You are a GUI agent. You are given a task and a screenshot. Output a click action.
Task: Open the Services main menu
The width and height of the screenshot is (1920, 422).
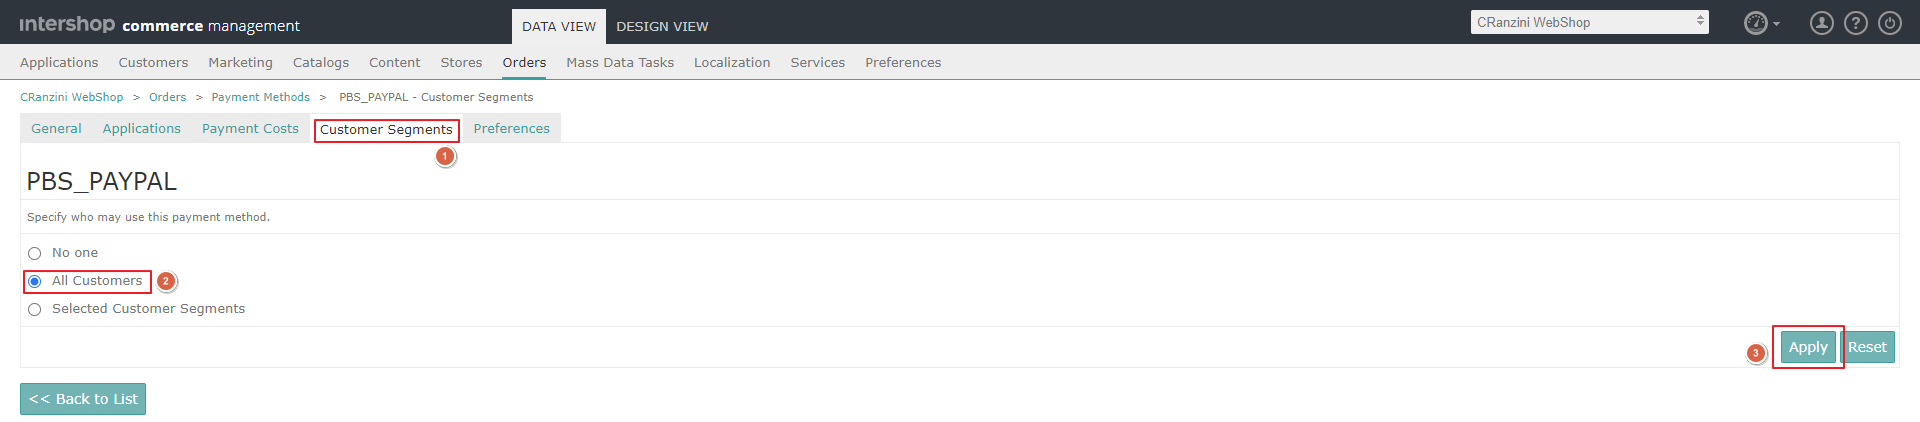pyautogui.click(x=818, y=62)
